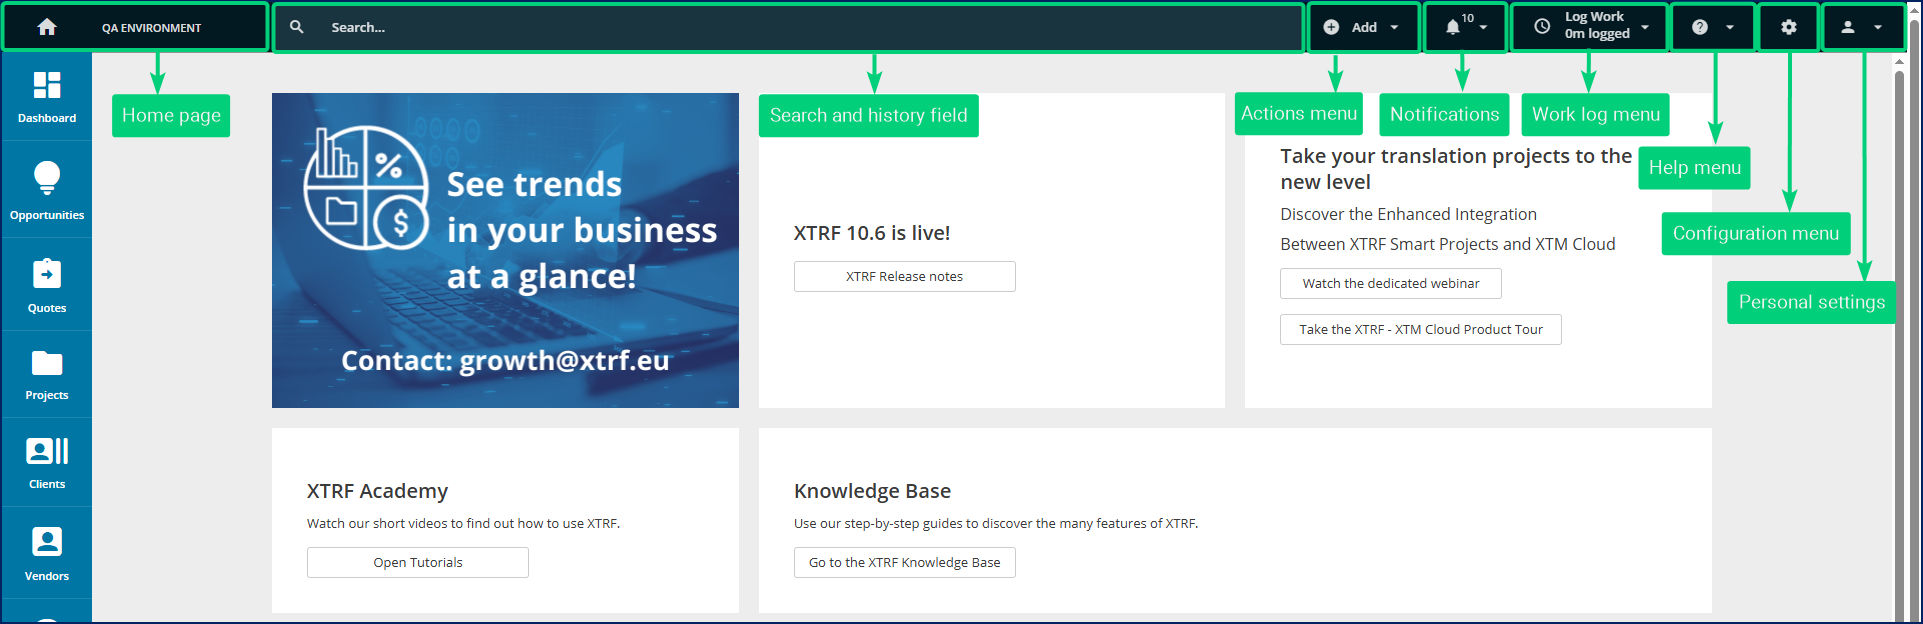
Task: Open the Quotes module in the sidebar
Action: pos(47,285)
